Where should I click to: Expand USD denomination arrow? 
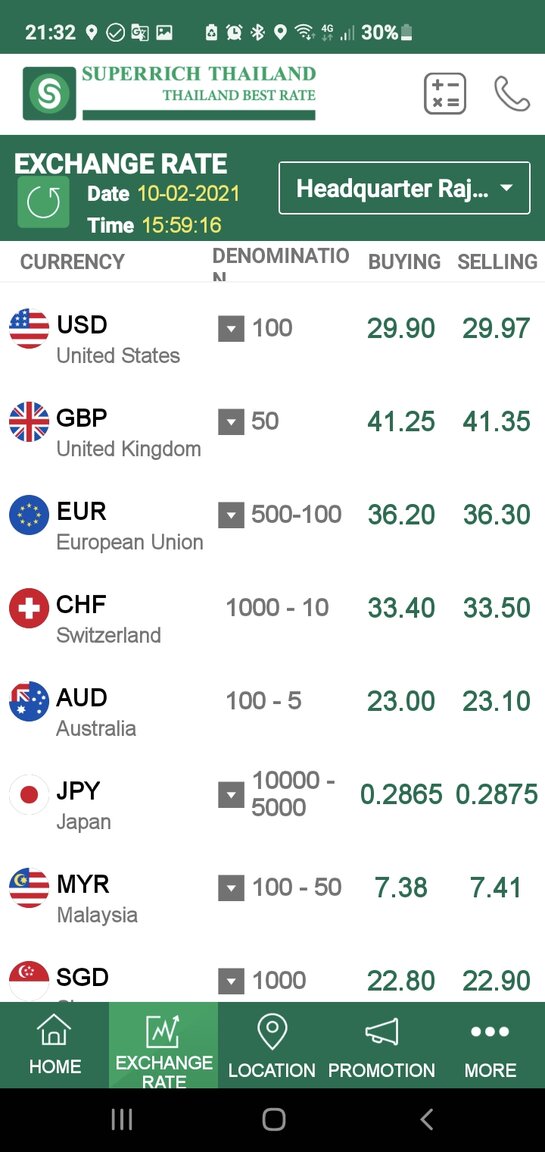coord(231,329)
